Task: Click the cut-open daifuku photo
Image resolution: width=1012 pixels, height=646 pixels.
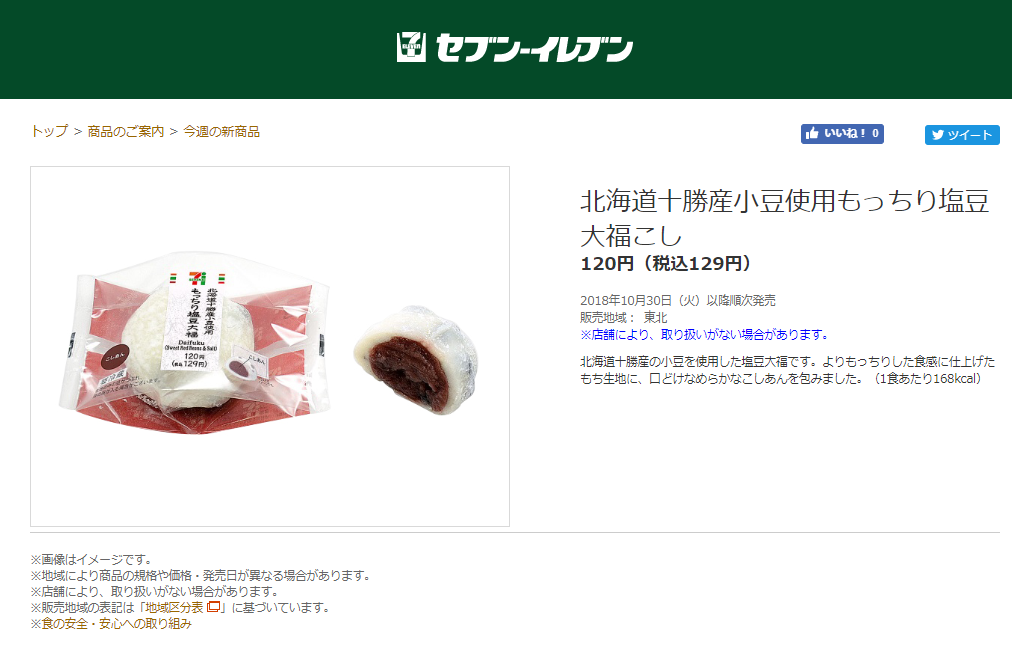Action: coord(416,359)
